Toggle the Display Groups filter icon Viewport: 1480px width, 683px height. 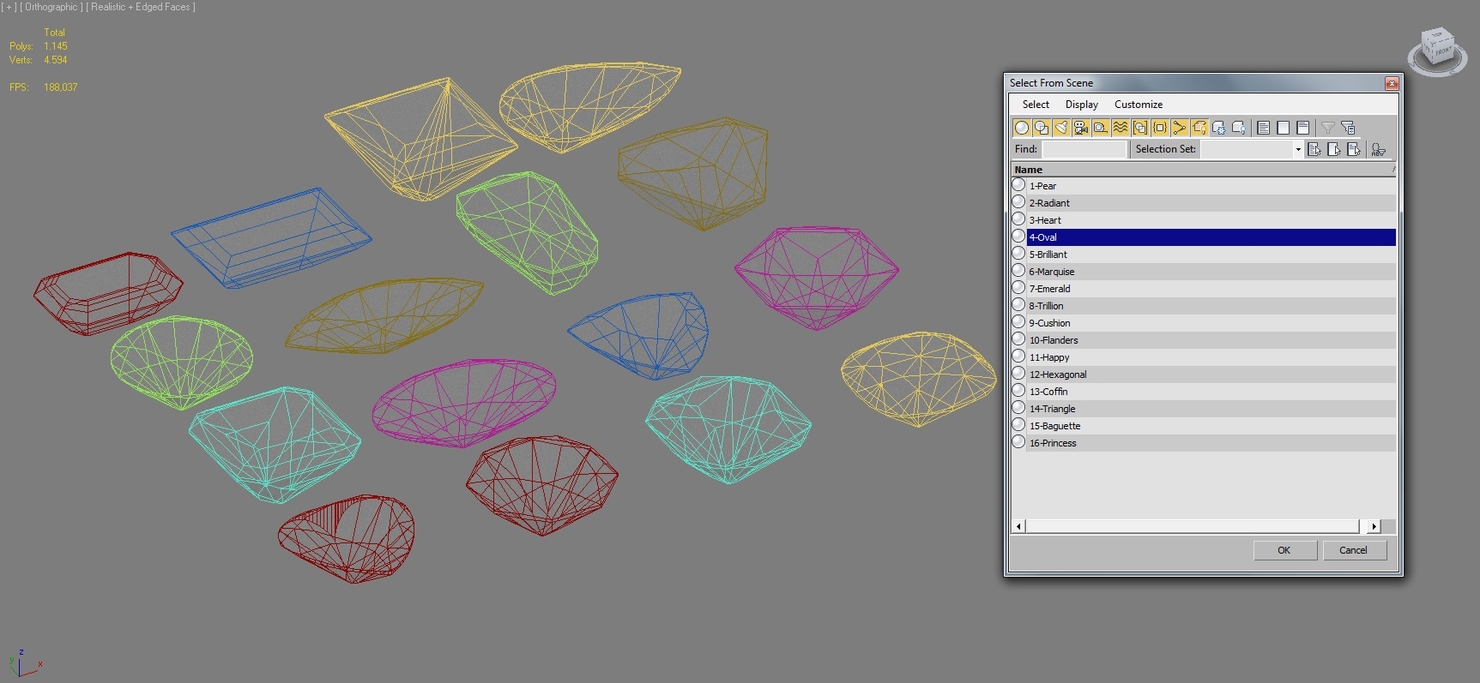(x=1141, y=127)
